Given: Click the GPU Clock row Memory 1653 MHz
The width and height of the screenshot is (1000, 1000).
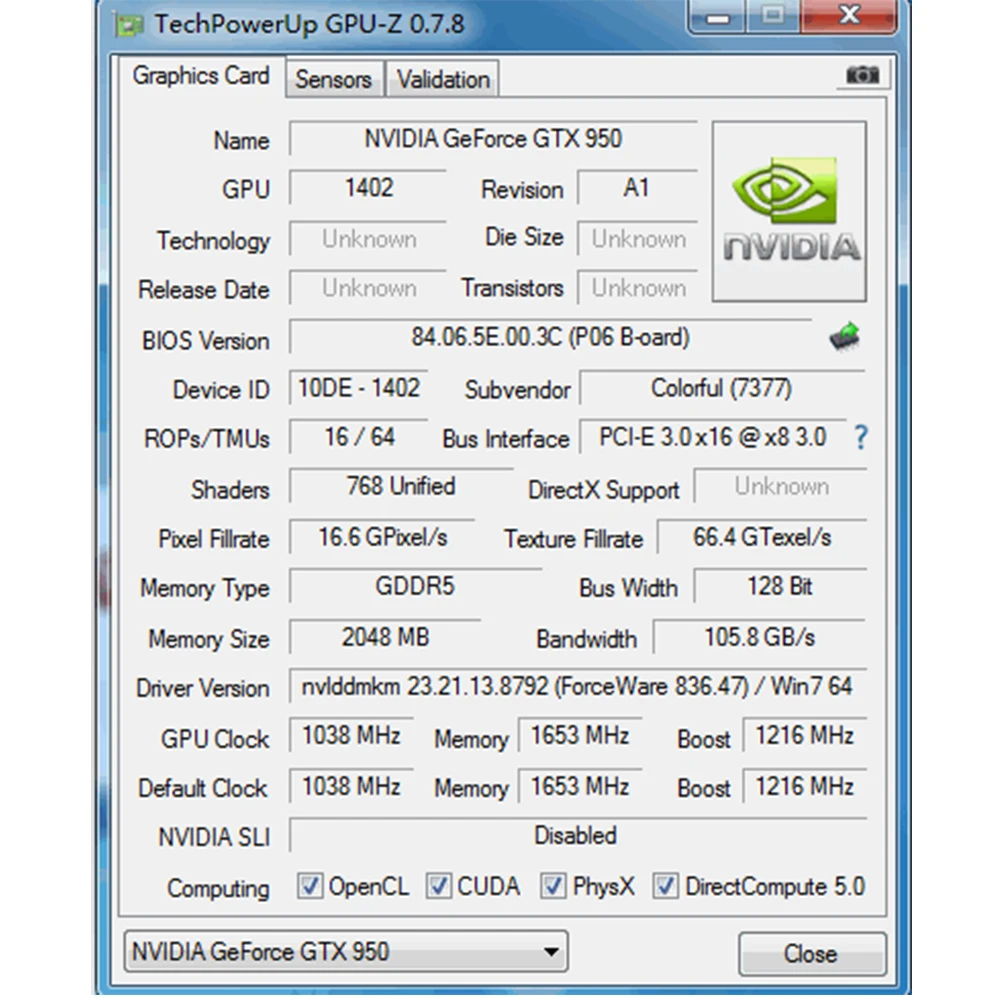Looking at the screenshot, I should pos(580,735).
